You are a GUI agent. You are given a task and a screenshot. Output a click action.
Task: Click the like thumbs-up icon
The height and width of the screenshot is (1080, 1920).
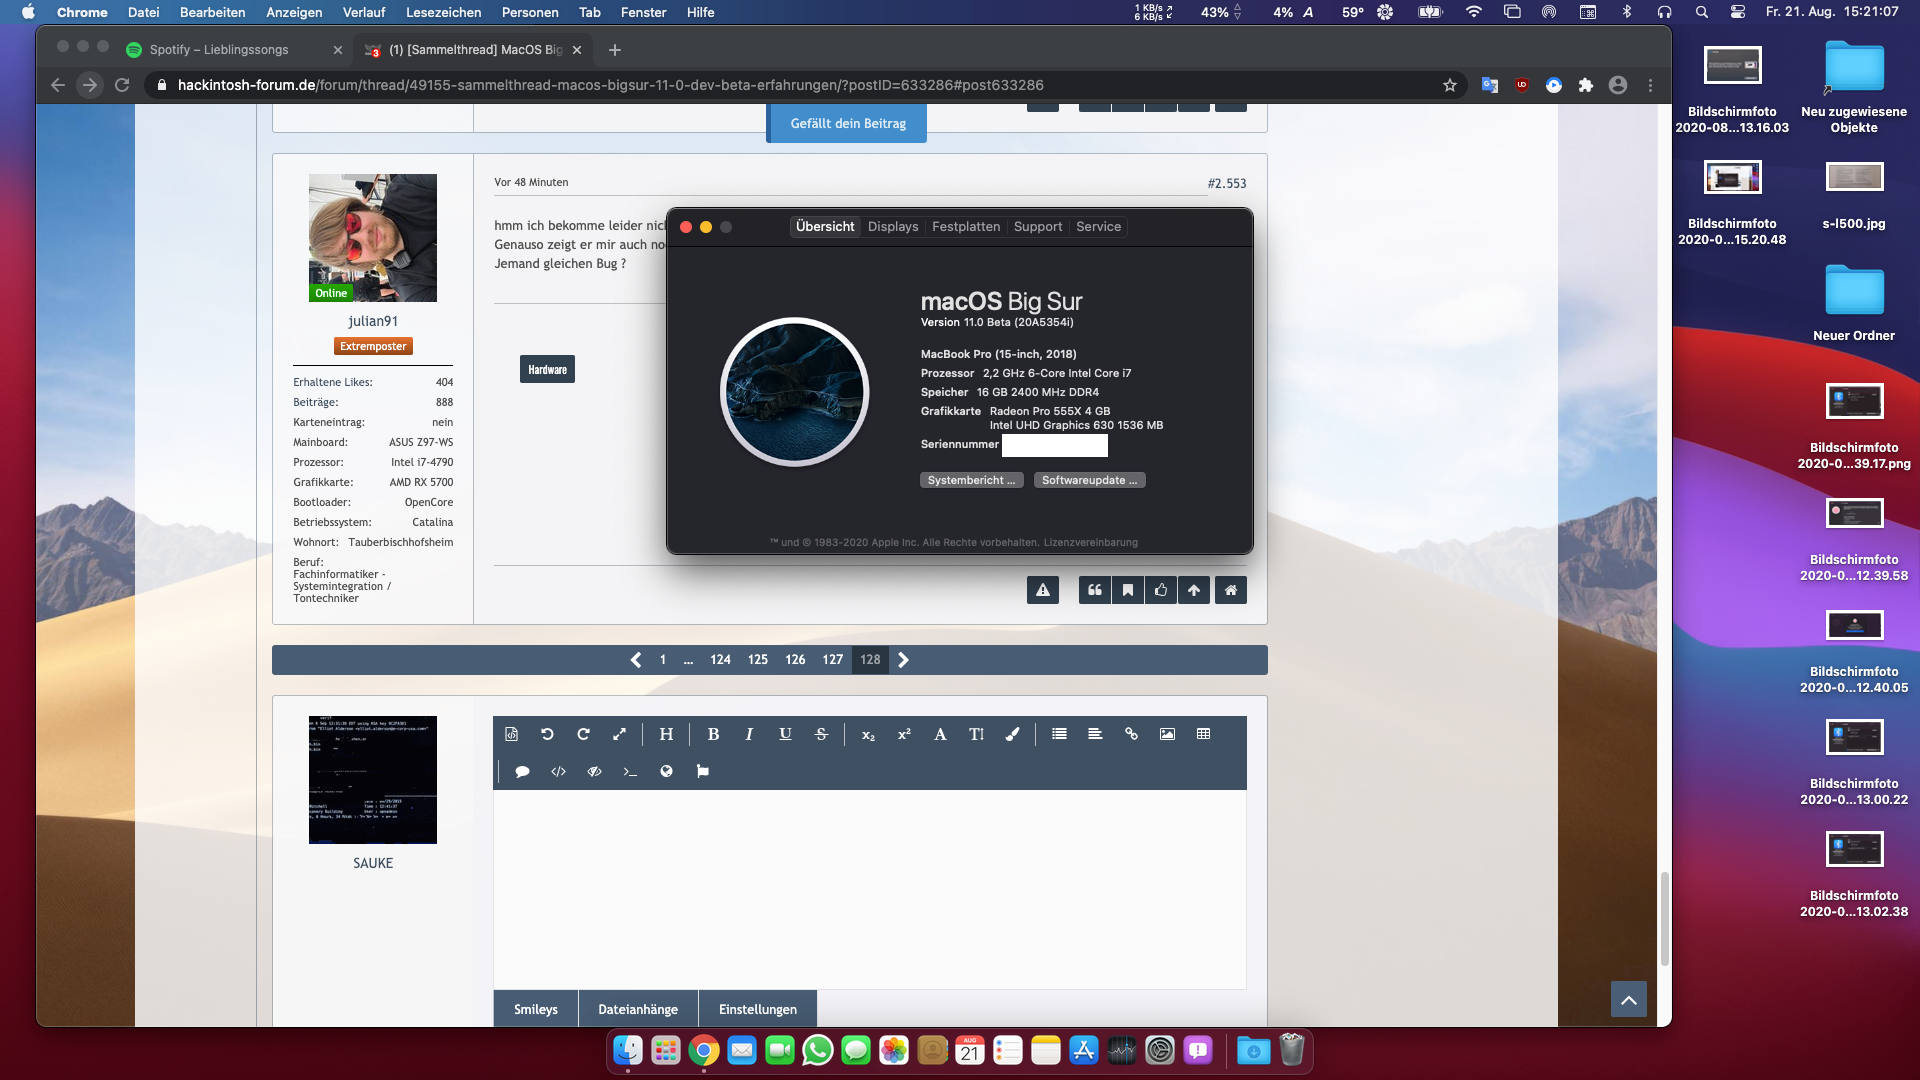pyautogui.click(x=1161, y=590)
